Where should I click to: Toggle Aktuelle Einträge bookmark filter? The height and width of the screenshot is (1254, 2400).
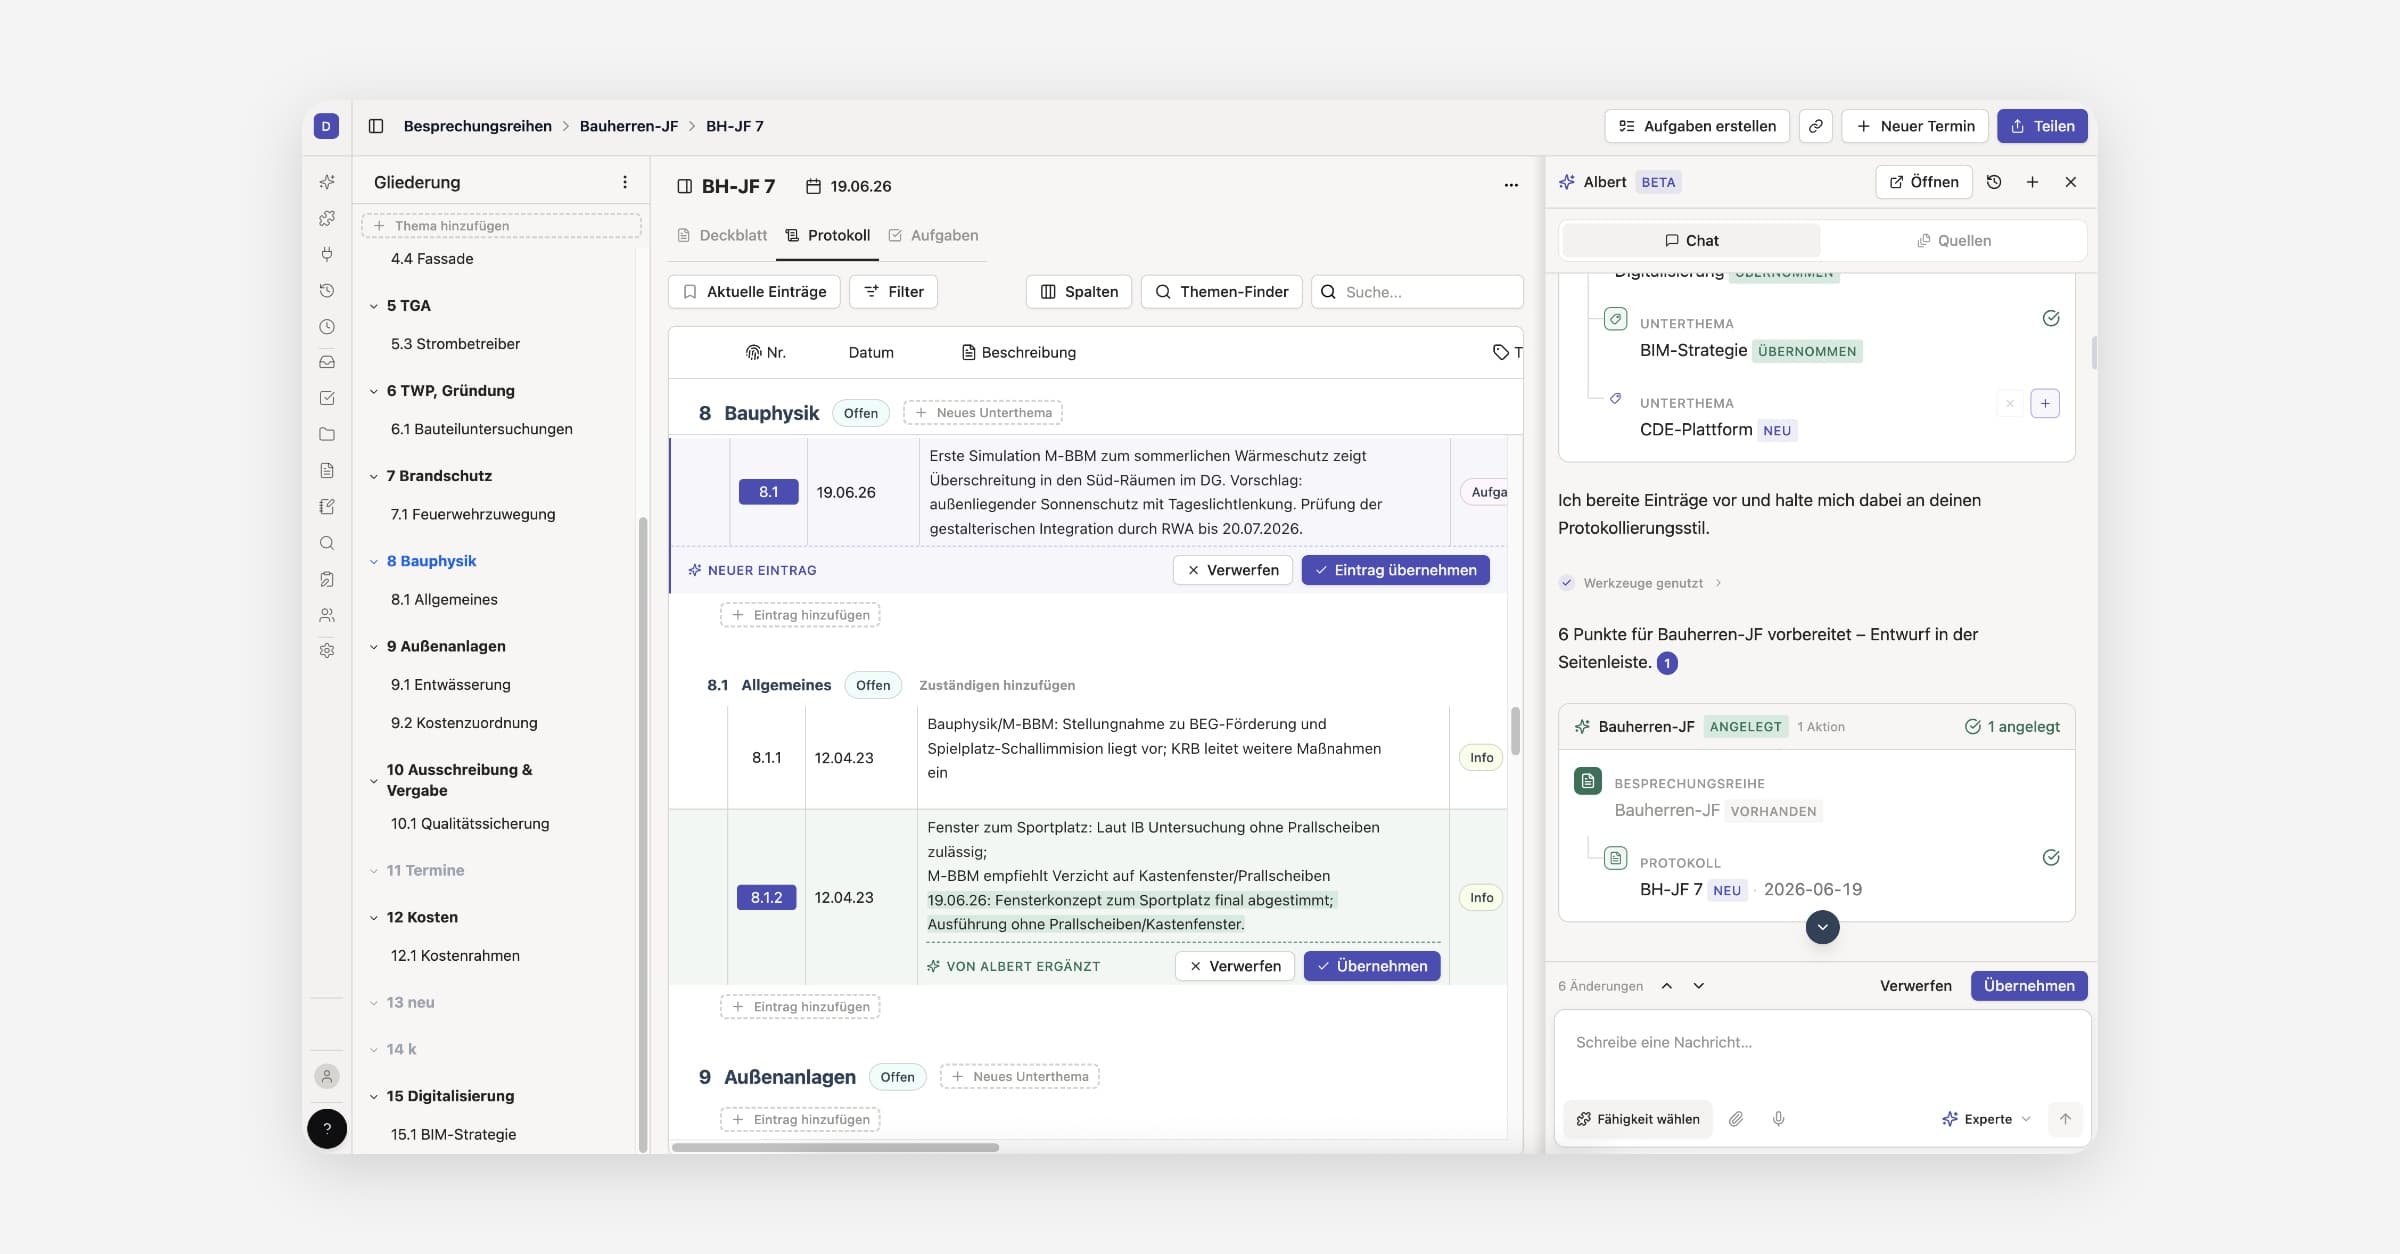click(754, 292)
